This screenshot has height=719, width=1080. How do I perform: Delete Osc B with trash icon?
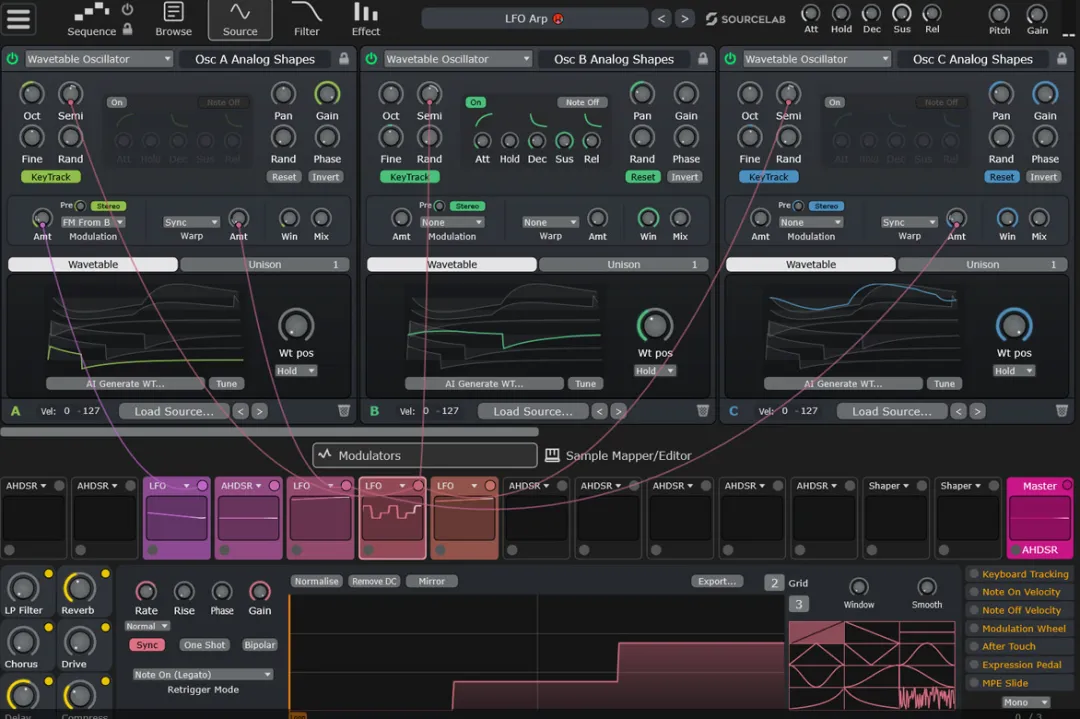point(703,411)
